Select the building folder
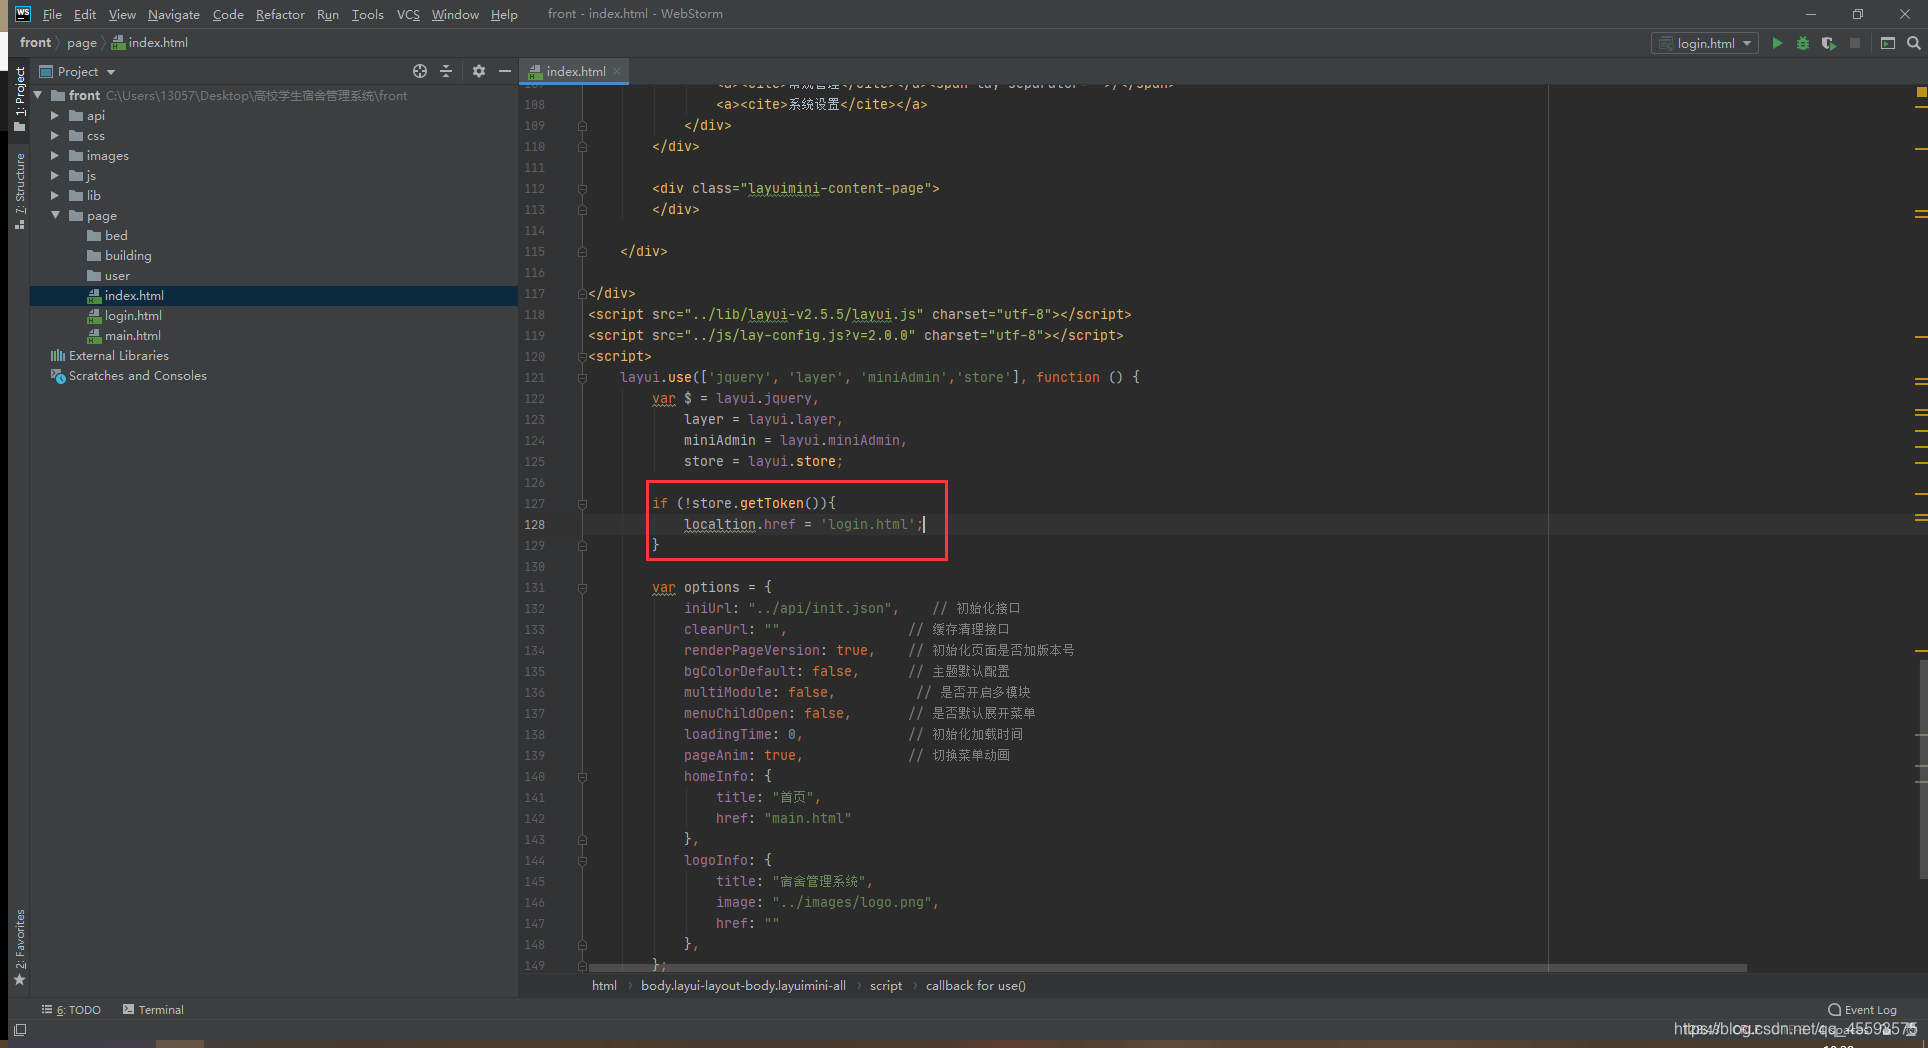This screenshot has height=1048, width=1928. (x=128, y=256)
